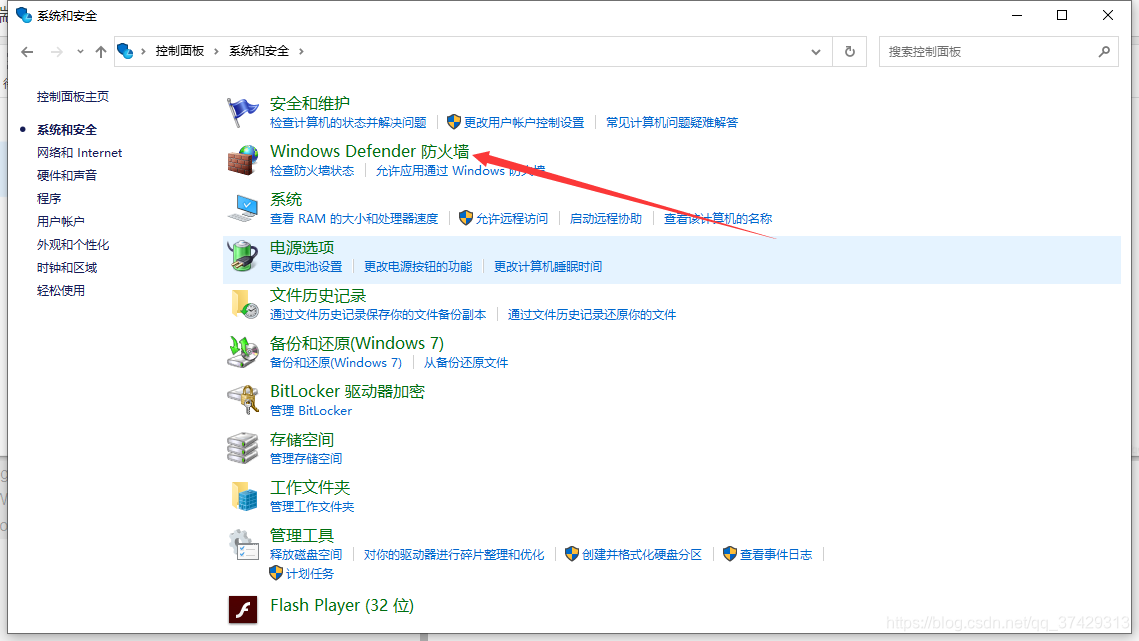Open Windows Defender 防火墙 heading link

[370, 151]
